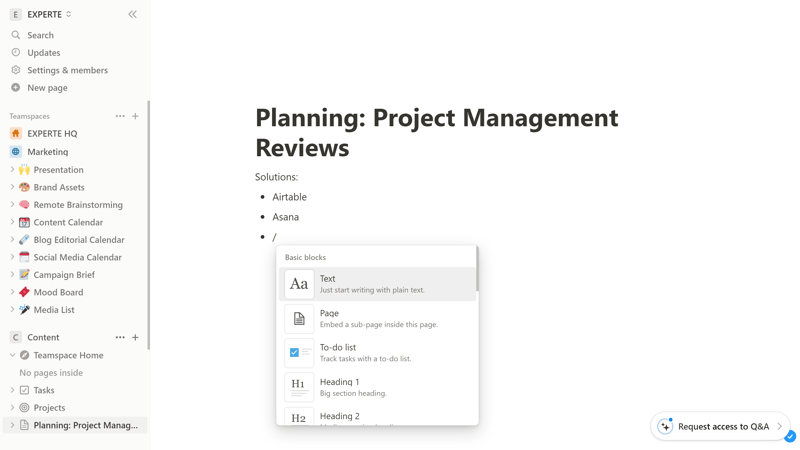Click the EXPERTE HQ house icon
The height and width of the screenshot is (450, 800).
tap(16, 133)
